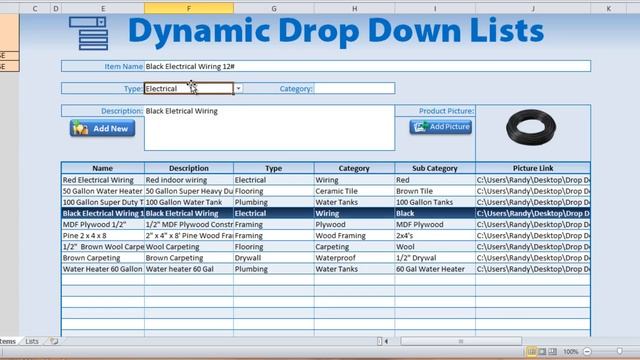Select column H header
Screen dimensions: 640x360
(354, 8)
